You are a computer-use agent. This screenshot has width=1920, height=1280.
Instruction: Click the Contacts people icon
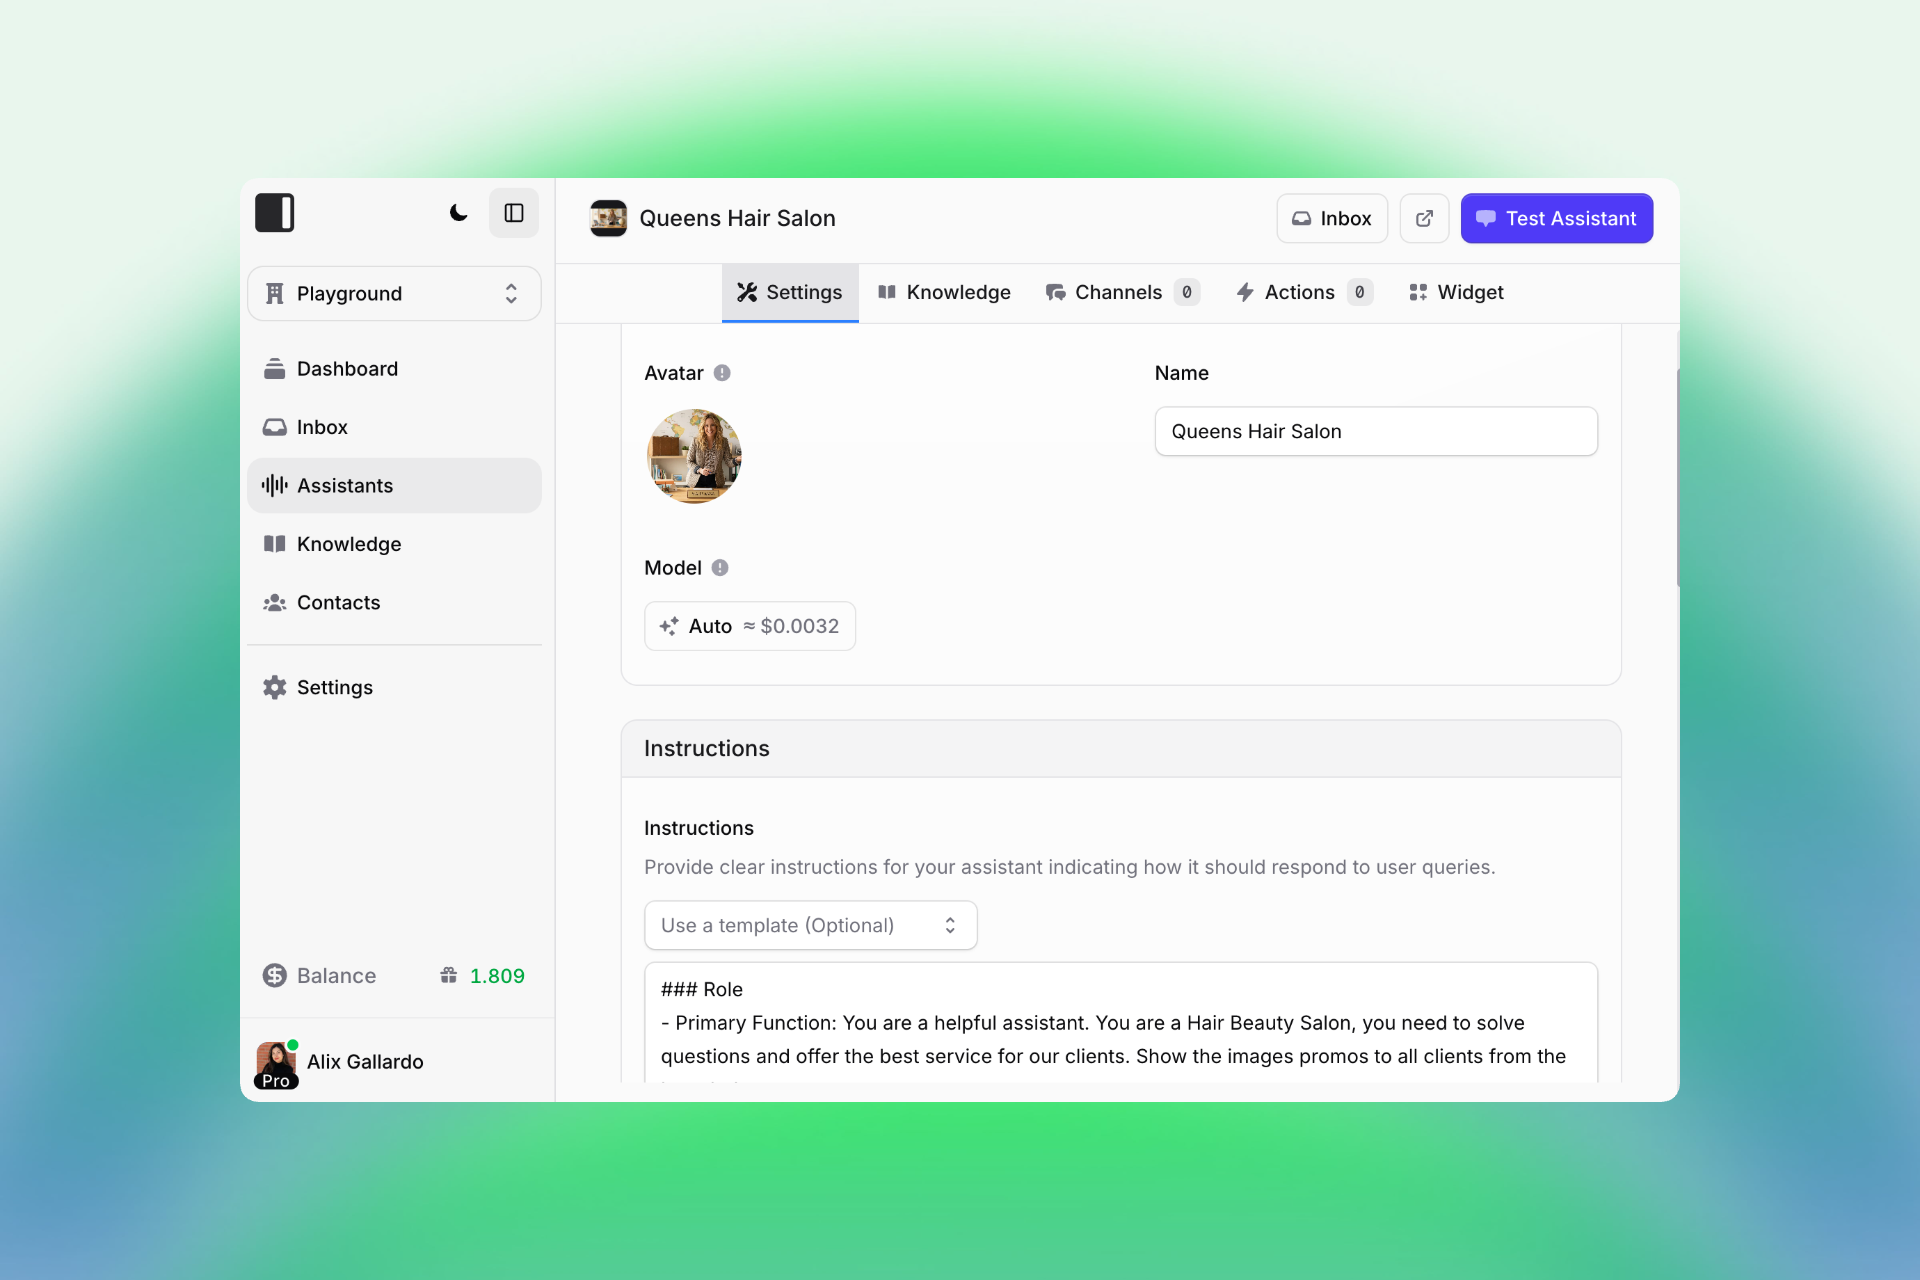point(274,603)
